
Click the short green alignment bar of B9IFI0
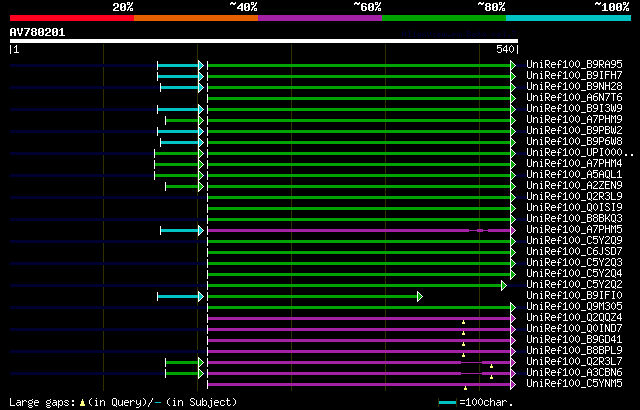[x=313, y=297]
